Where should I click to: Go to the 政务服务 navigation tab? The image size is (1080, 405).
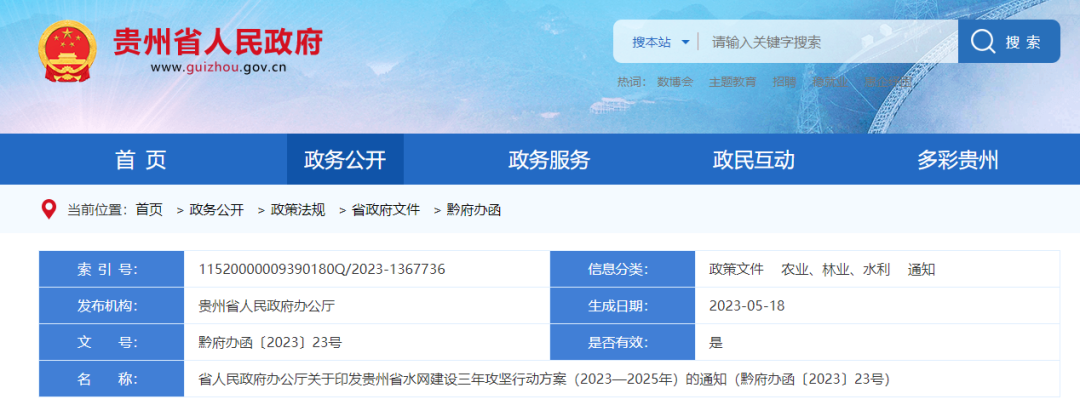[549, 160]
